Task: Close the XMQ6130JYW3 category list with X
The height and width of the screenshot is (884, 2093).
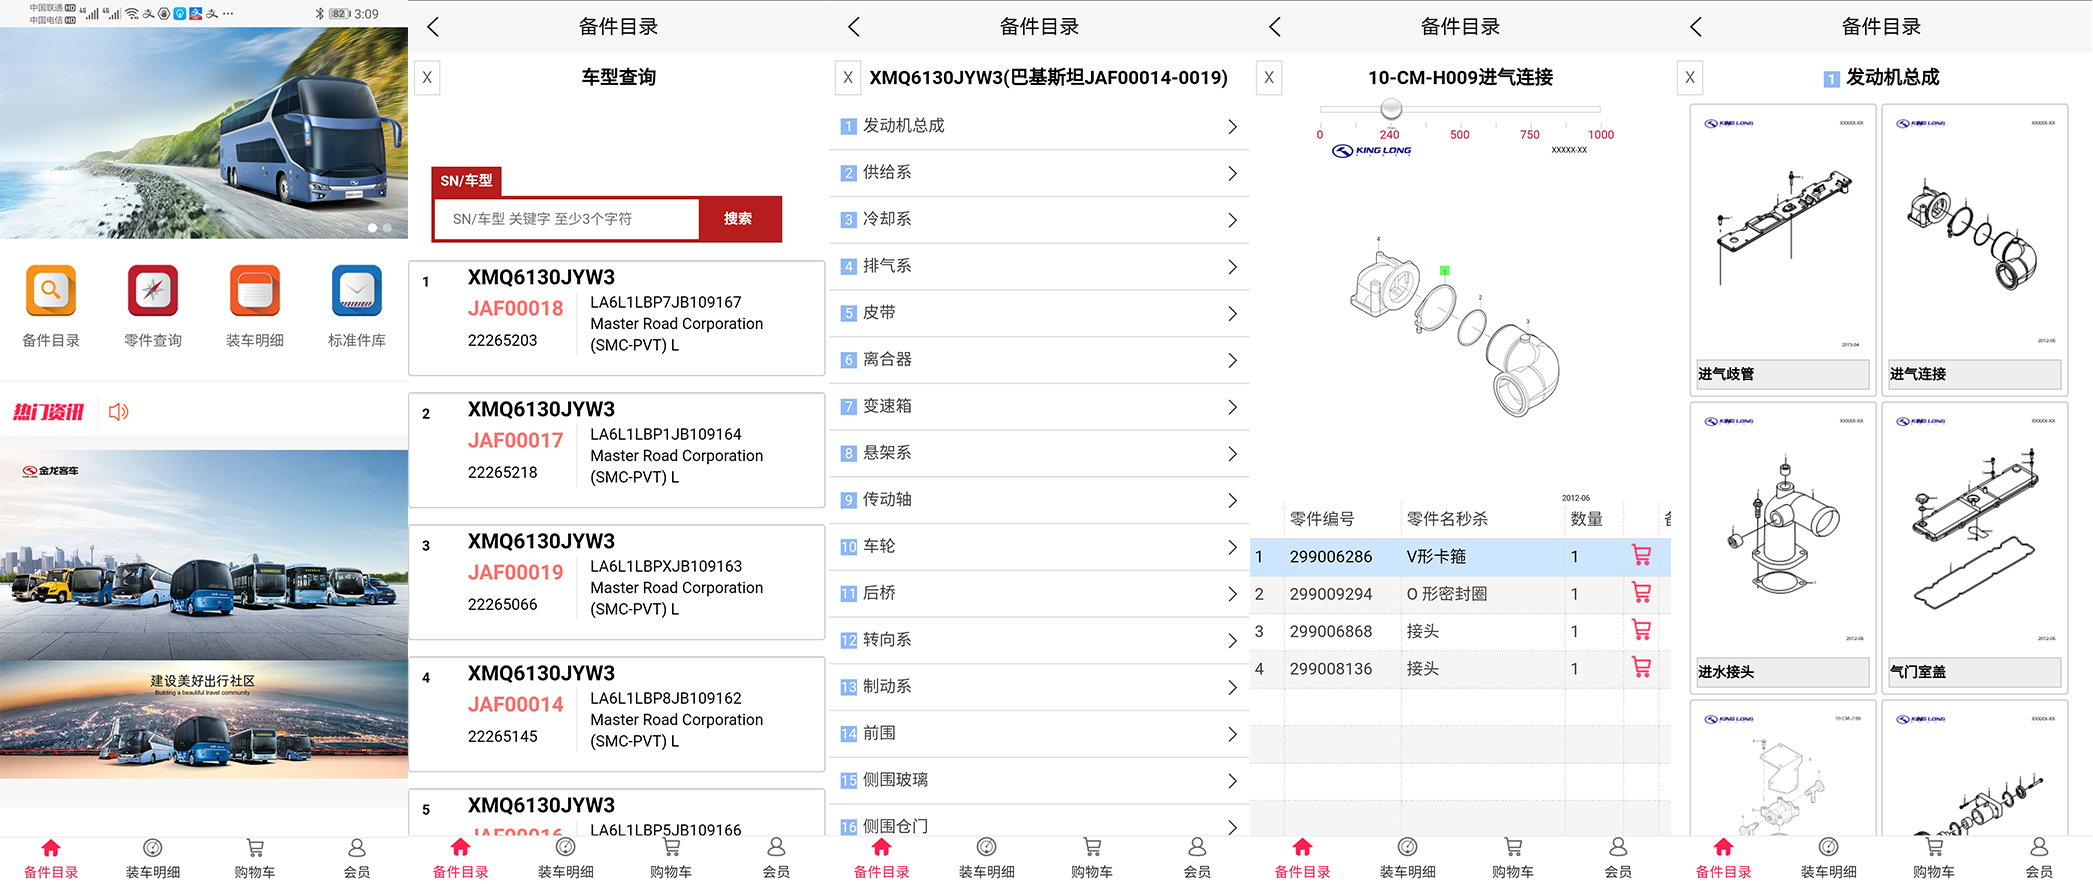Action: pyautogui.click(x=848, y=77)
